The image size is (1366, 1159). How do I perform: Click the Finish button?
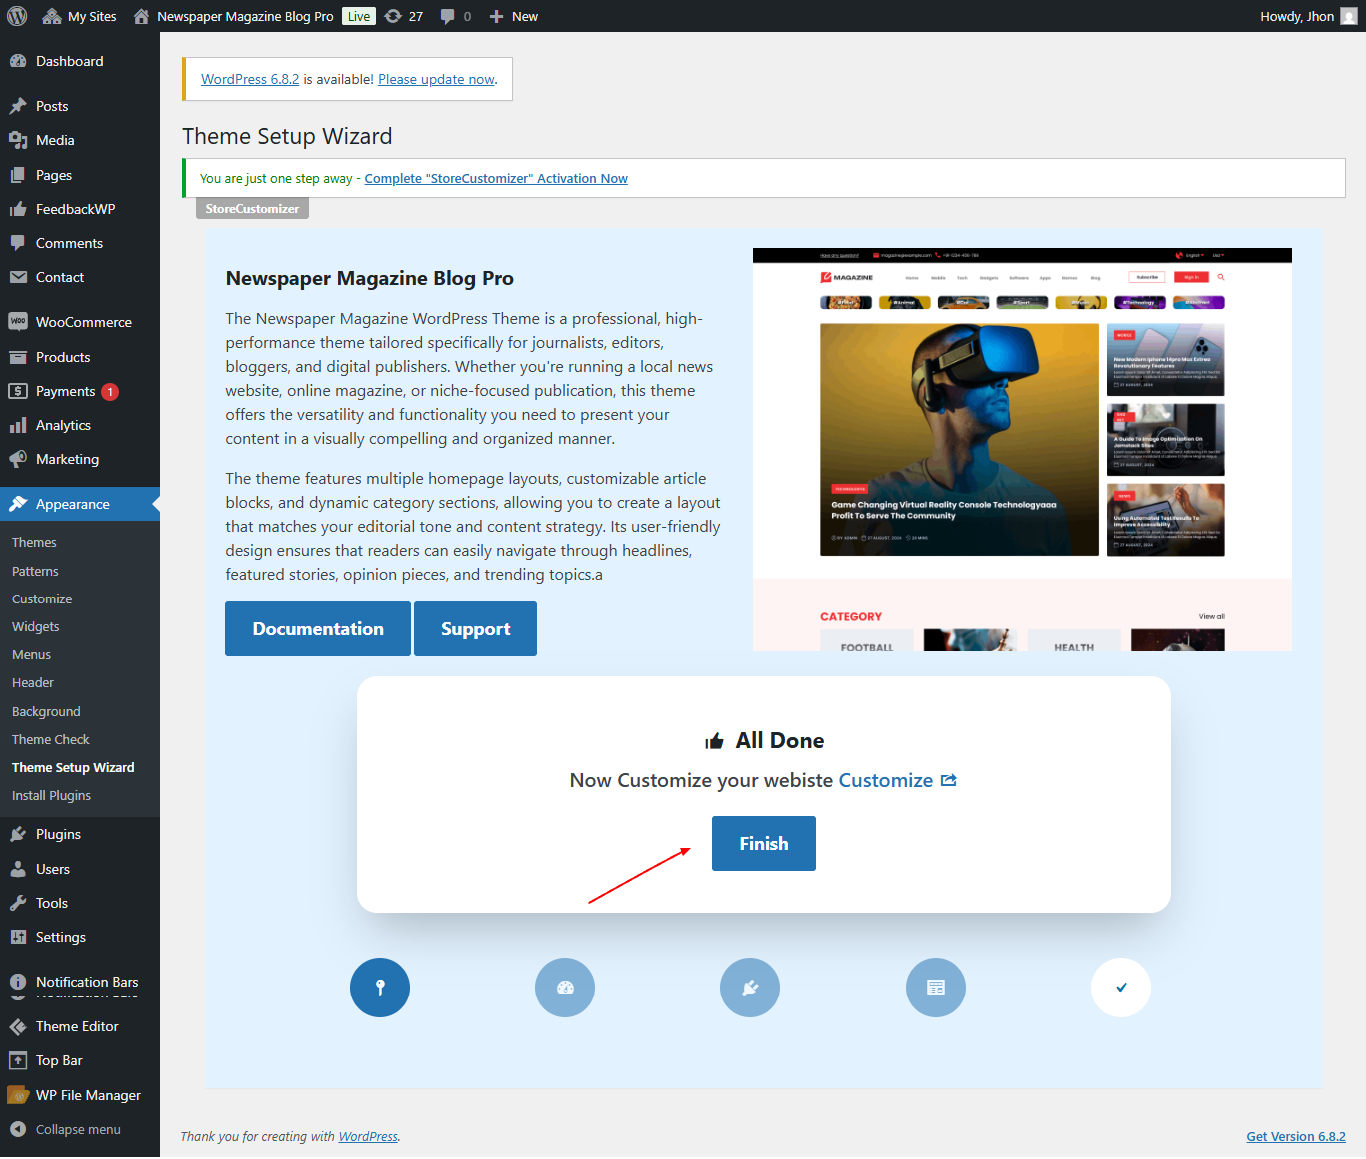(764, 843)
